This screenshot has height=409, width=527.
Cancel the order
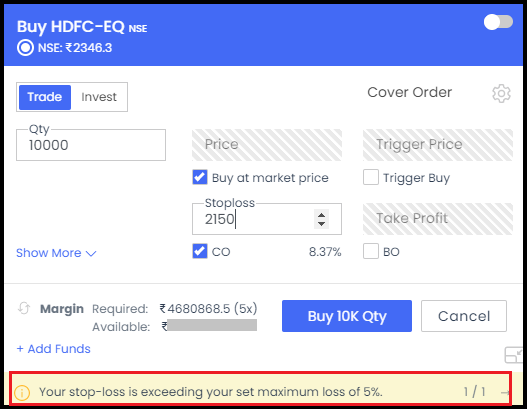[464, 316]
